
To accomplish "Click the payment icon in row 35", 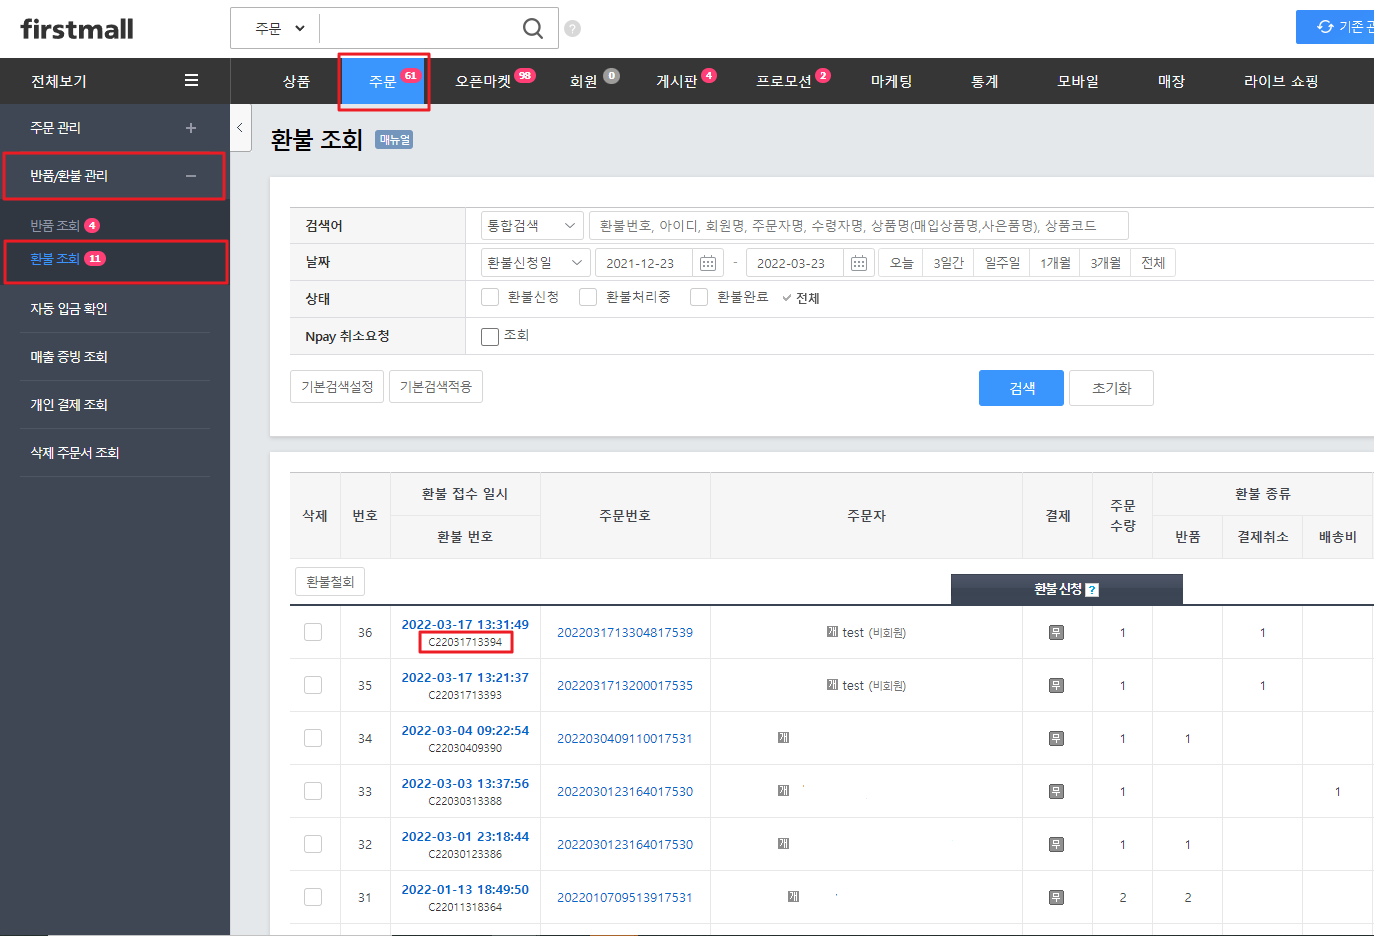I will 1056,685.
